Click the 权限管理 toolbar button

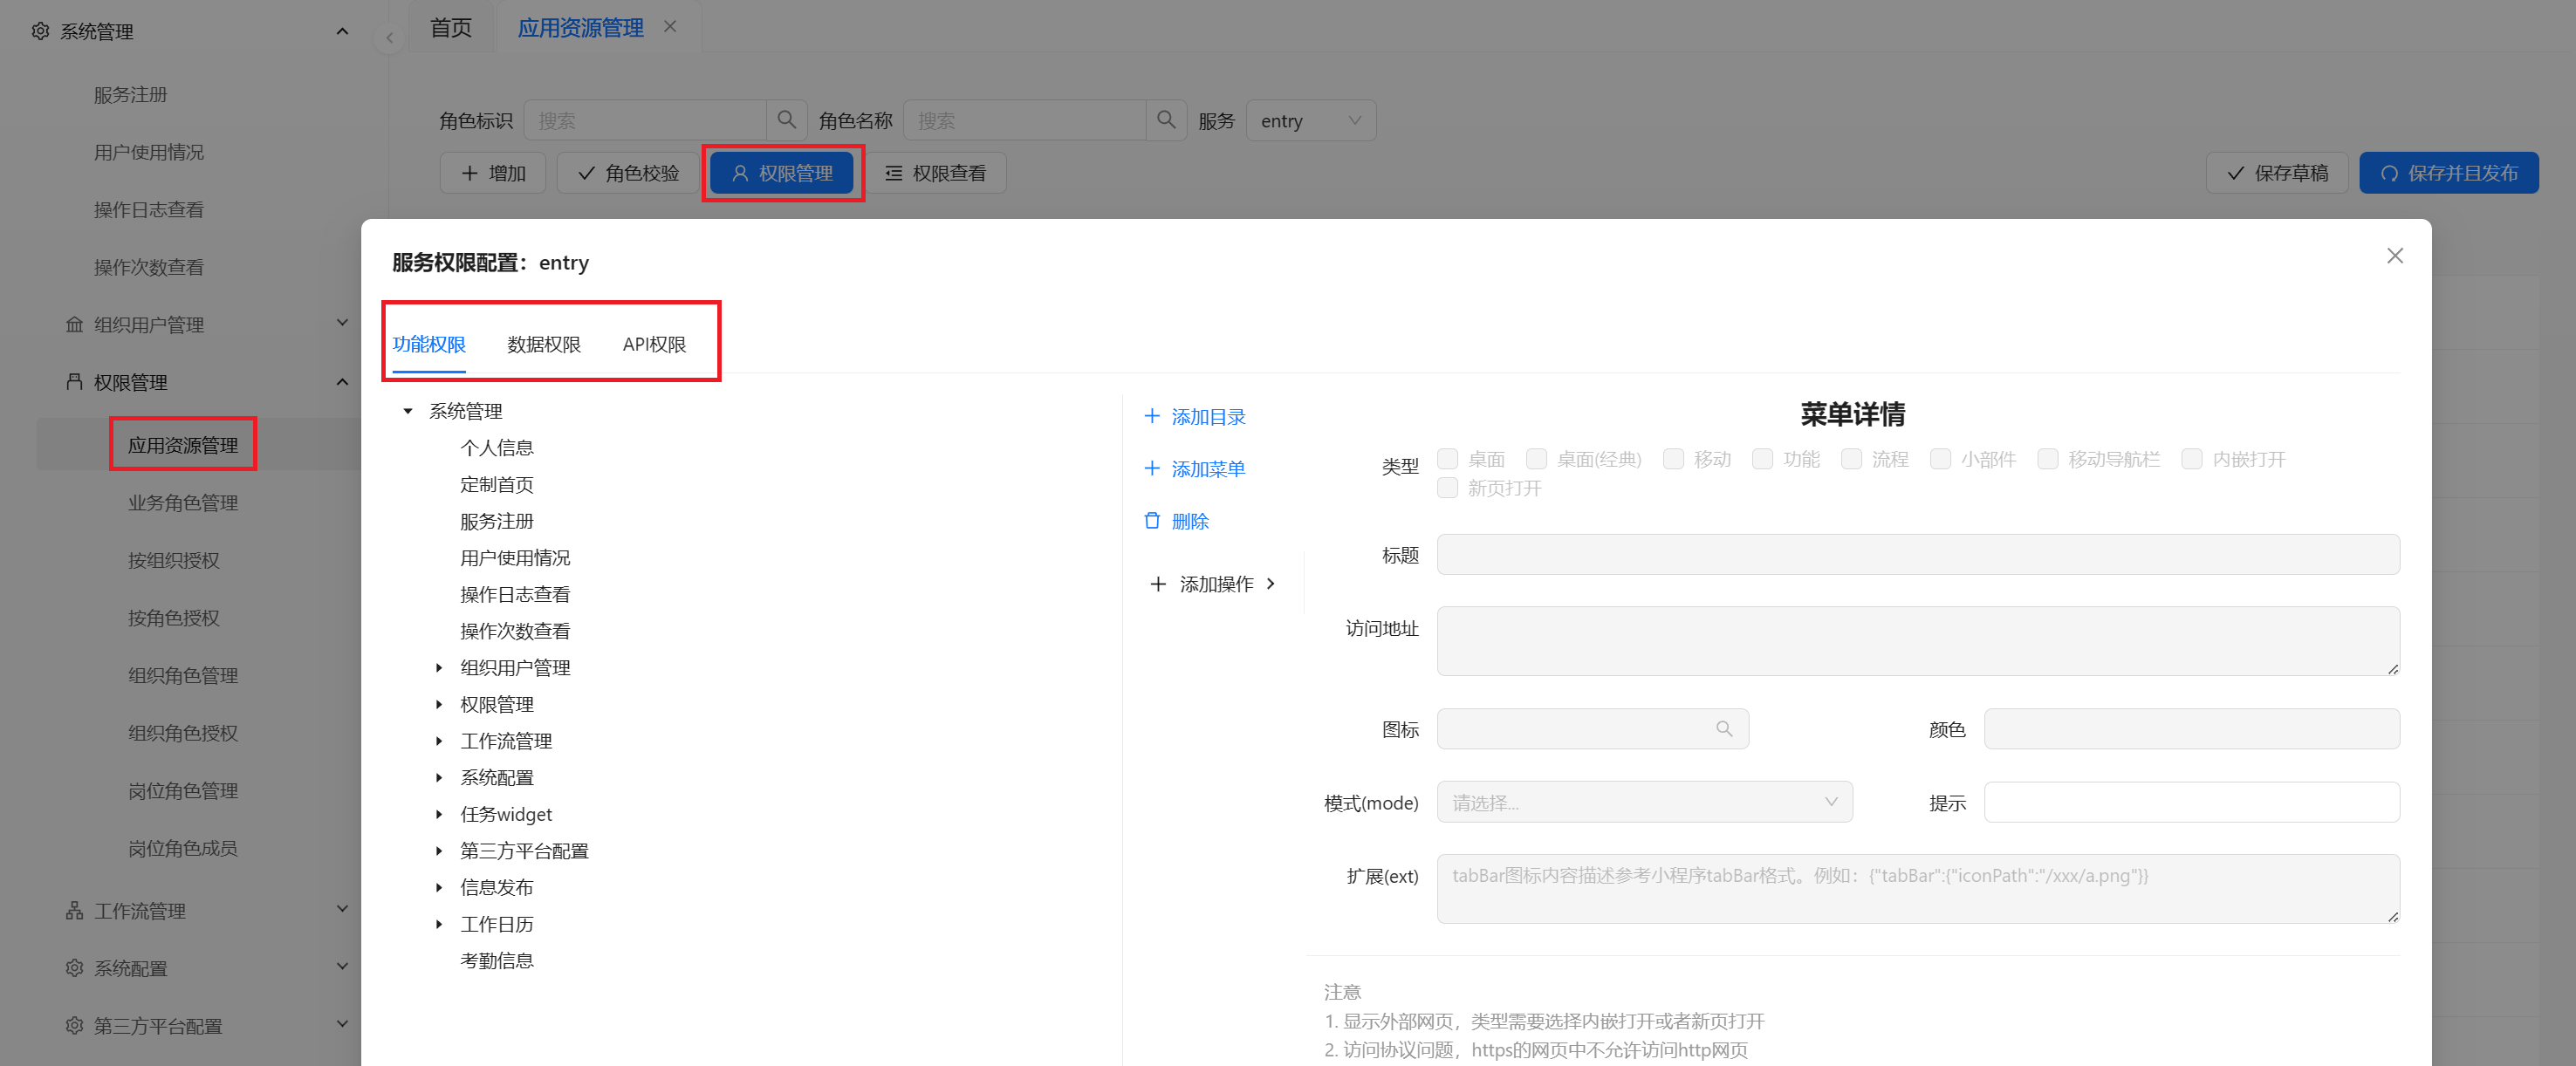click(782, 173)
